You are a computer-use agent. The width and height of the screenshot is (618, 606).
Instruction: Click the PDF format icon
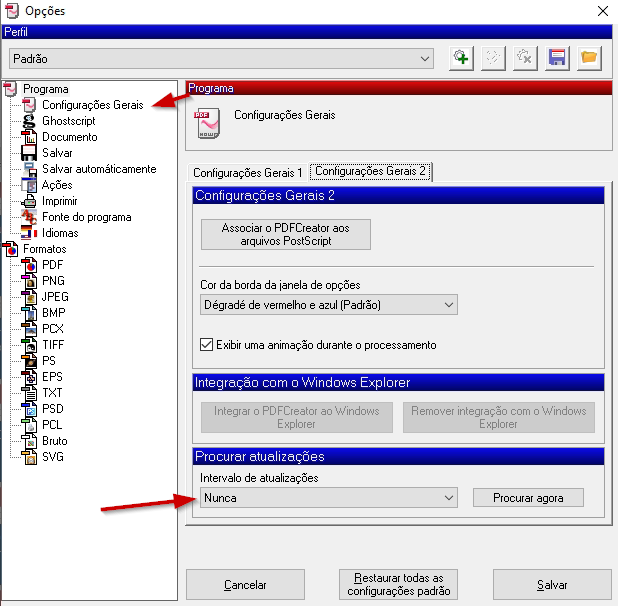point(29,265)
